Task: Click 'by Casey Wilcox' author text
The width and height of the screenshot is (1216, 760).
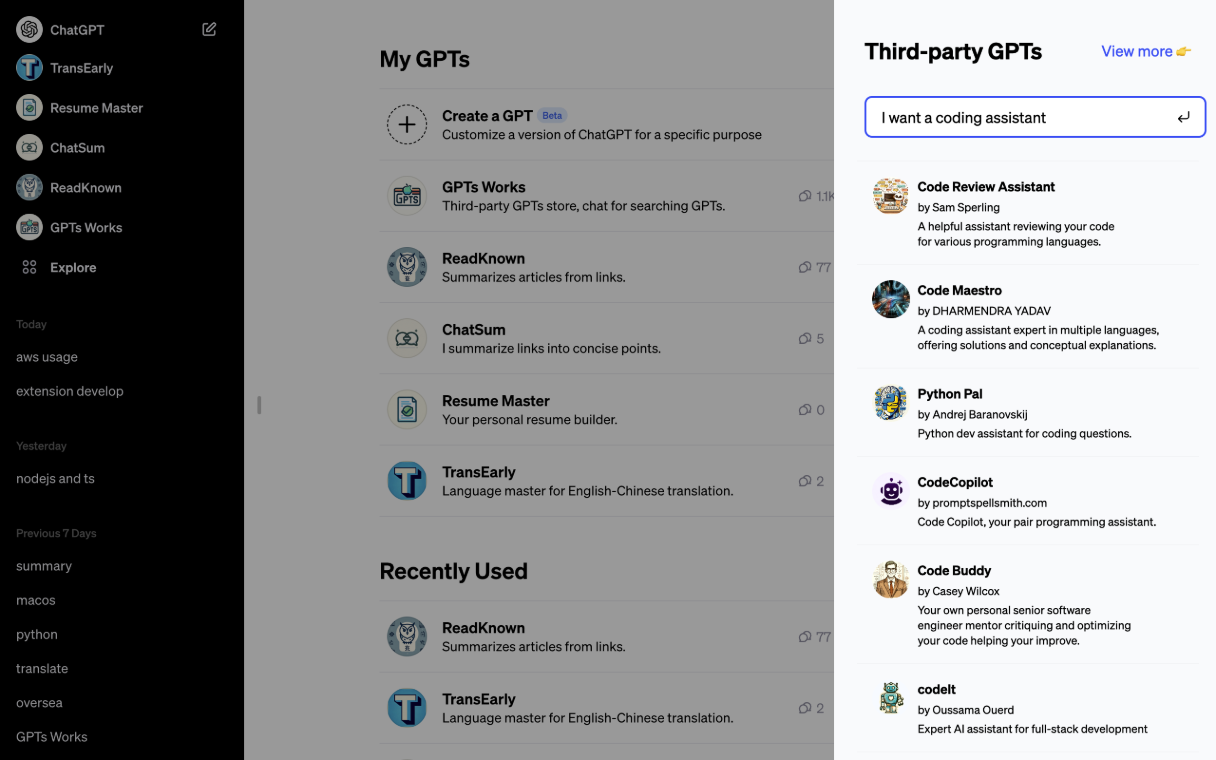Action: point(958,592)
